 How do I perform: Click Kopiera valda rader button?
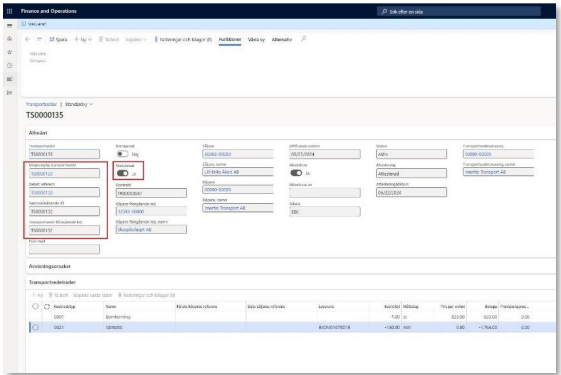click(x=93, y=295)
